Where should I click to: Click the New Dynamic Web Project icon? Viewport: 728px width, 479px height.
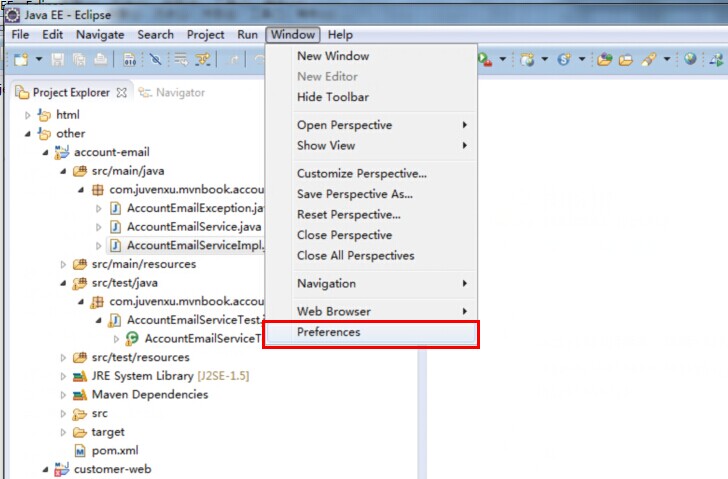pyautogui.click(x=527, y=59)
